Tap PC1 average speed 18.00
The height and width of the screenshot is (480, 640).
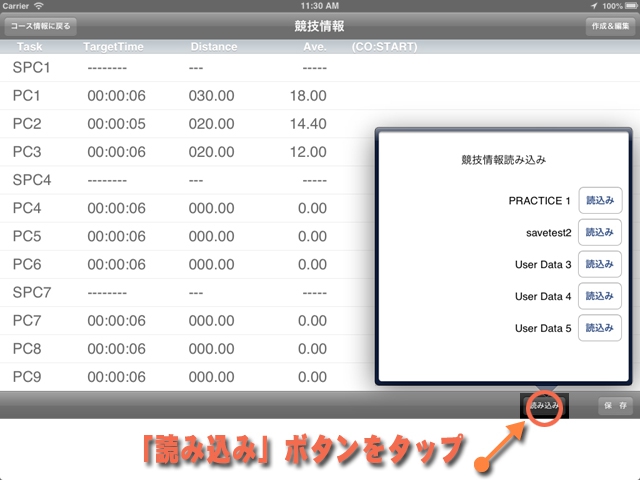[x=307, y=96]
